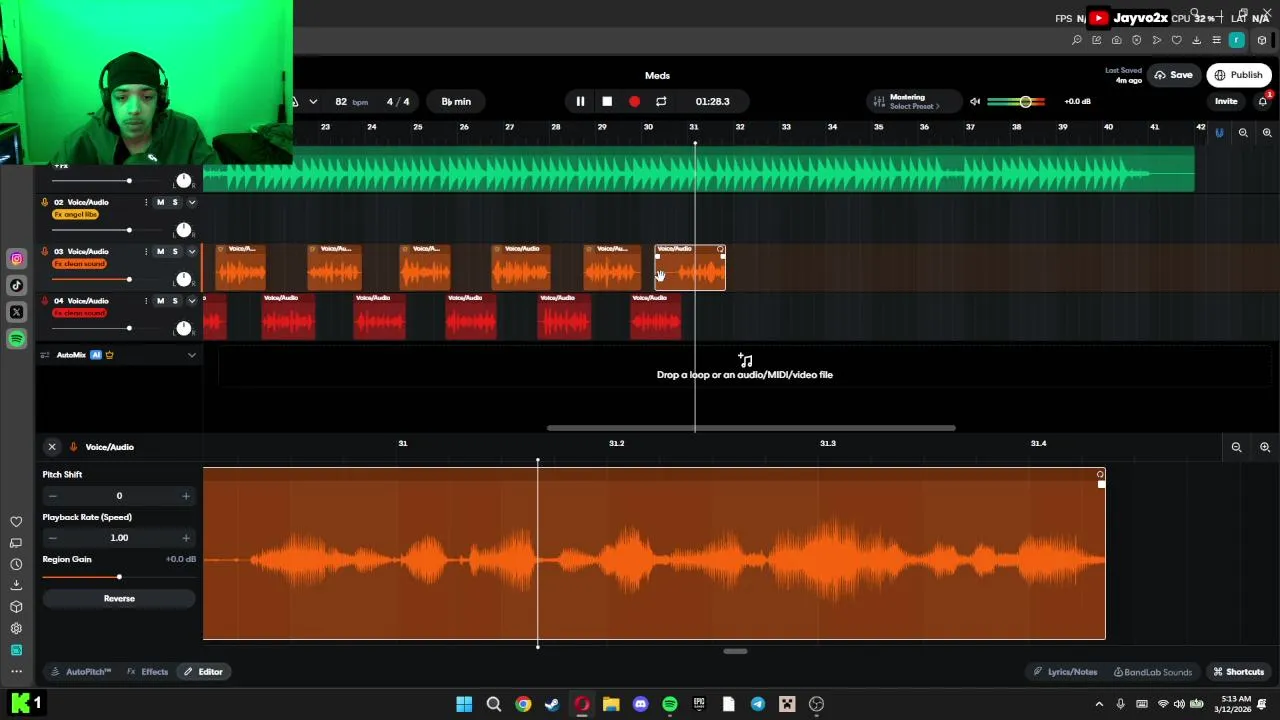
Task: Solo track 03 Voice/Audio
Action: 175,251
